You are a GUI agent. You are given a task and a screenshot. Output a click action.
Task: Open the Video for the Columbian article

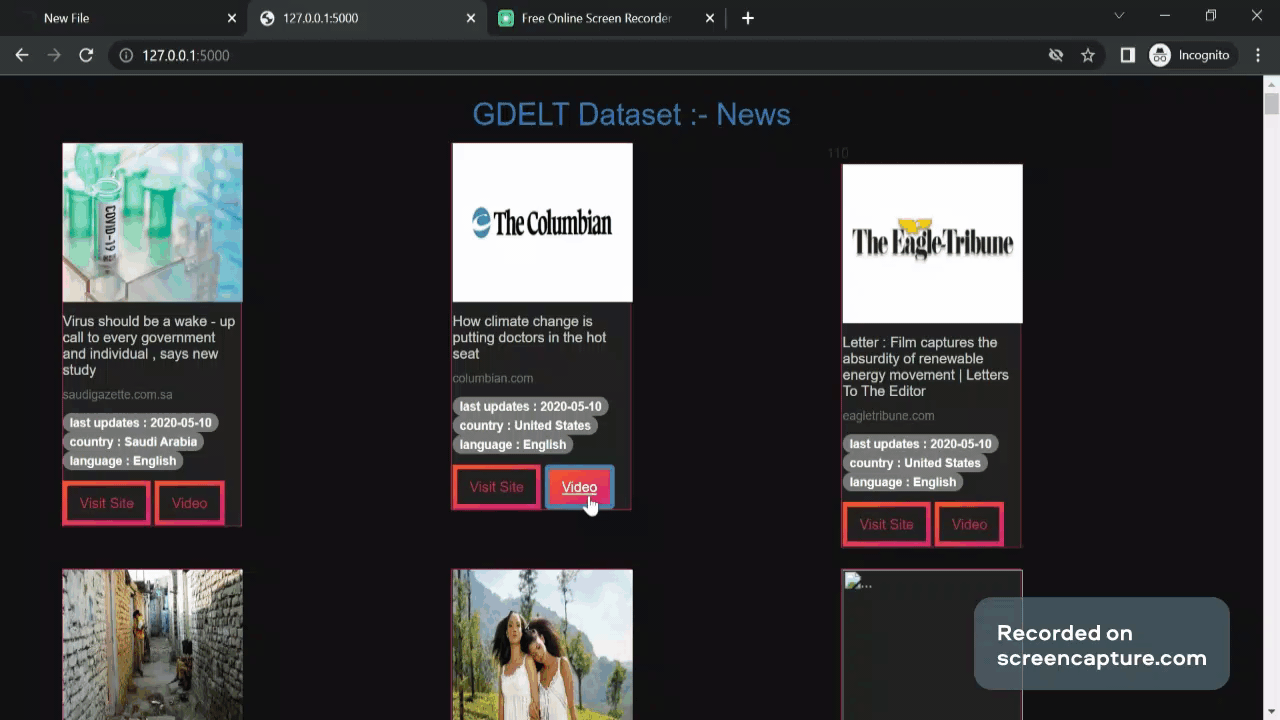coord(579,487)
